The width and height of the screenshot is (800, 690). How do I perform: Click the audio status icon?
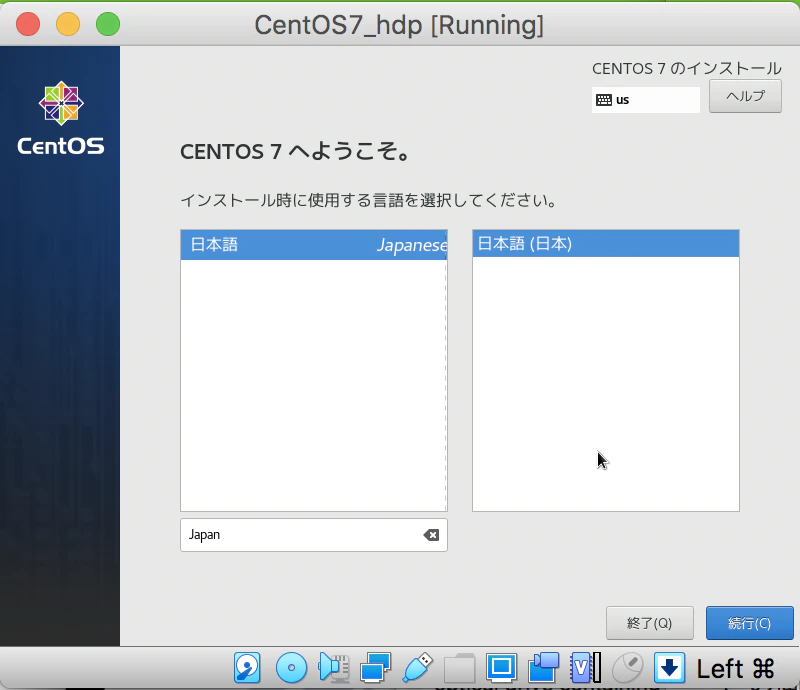333,668
